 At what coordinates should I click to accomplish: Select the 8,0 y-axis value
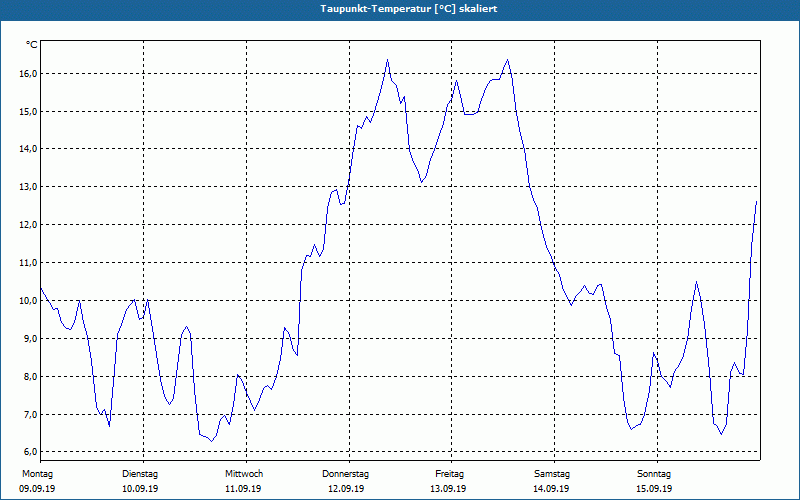coord(31,377)
